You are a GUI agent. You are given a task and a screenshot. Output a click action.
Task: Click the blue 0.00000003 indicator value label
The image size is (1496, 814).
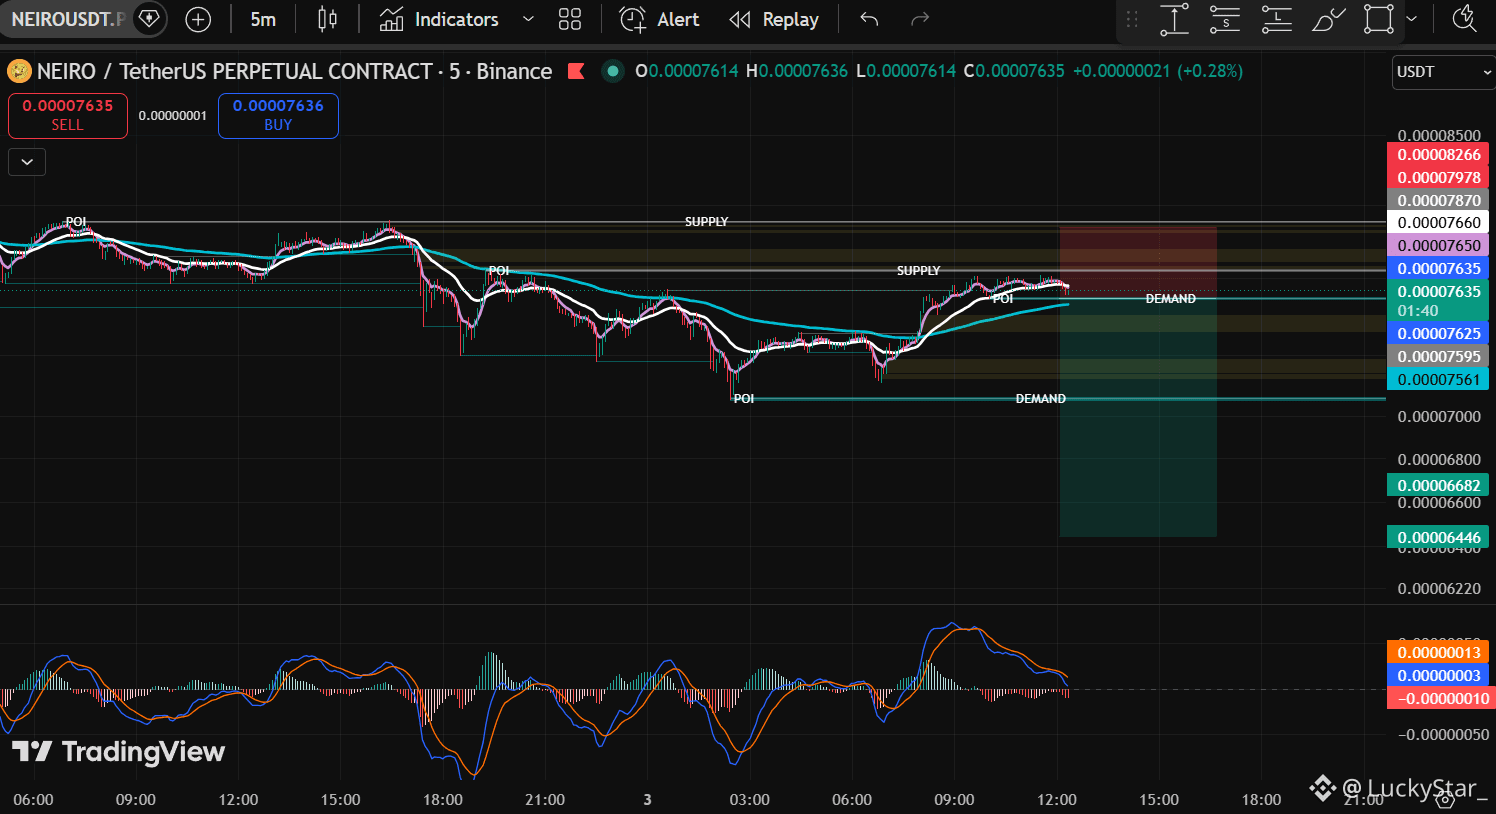[x=1438, y=676]
